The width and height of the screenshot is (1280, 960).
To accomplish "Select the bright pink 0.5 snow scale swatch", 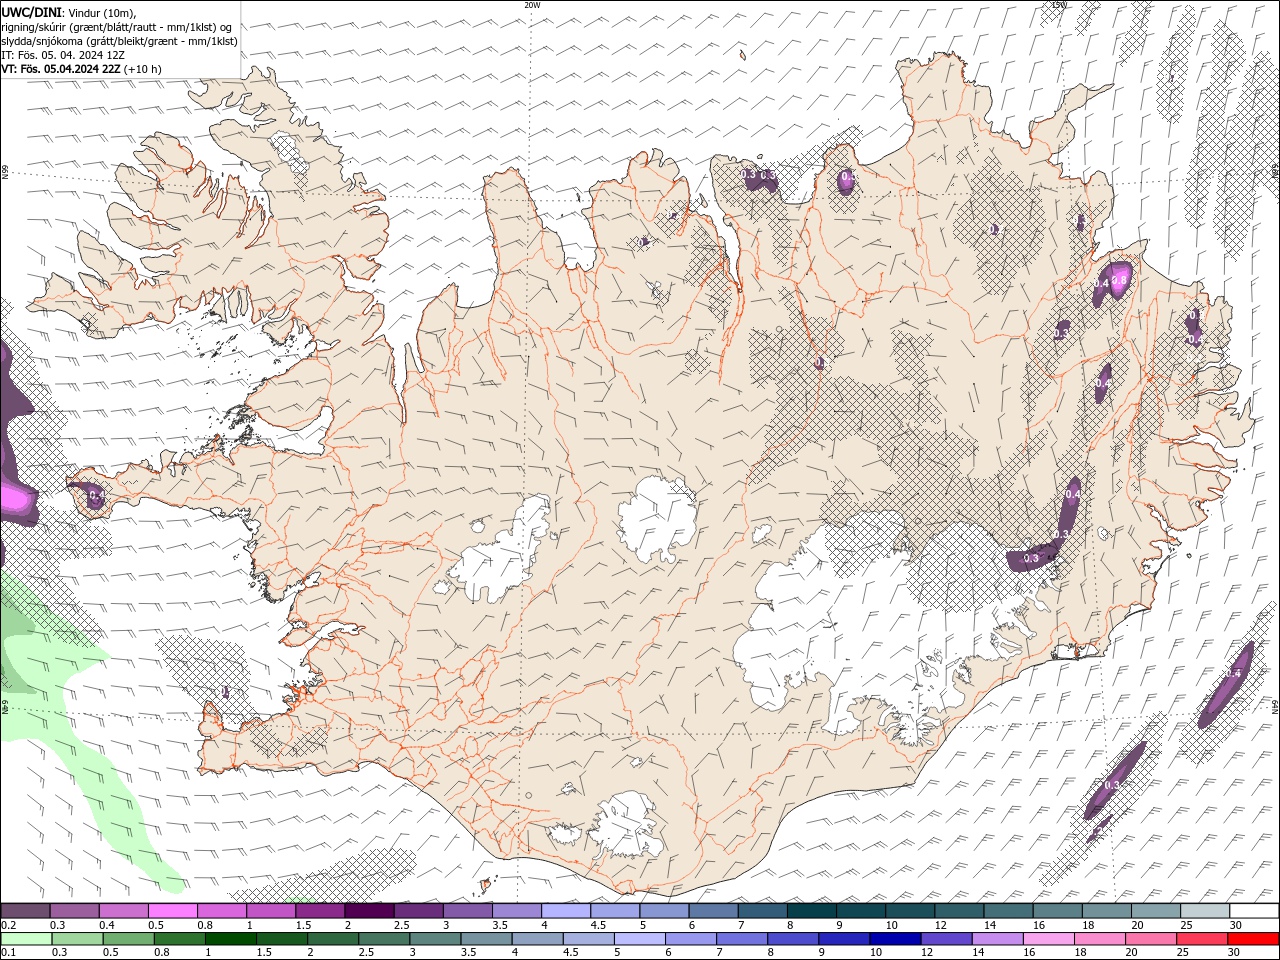I will (172, 911).
